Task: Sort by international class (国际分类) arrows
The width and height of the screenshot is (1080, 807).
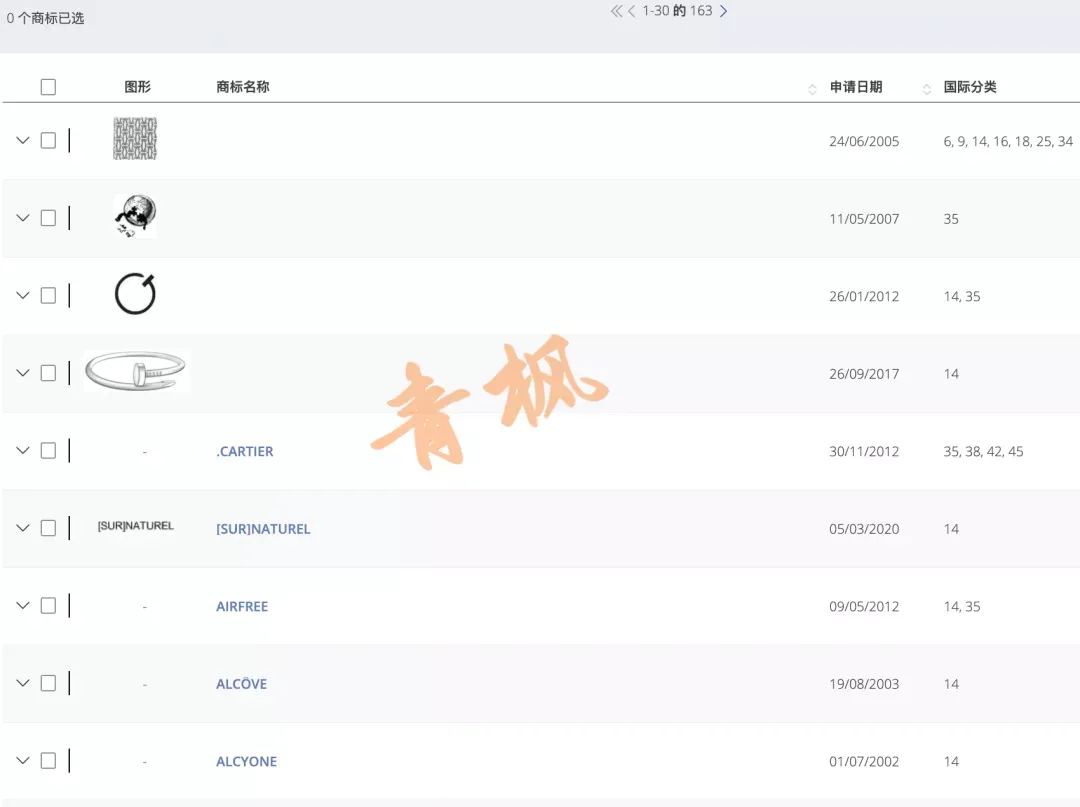Action: tap(926, 88)
